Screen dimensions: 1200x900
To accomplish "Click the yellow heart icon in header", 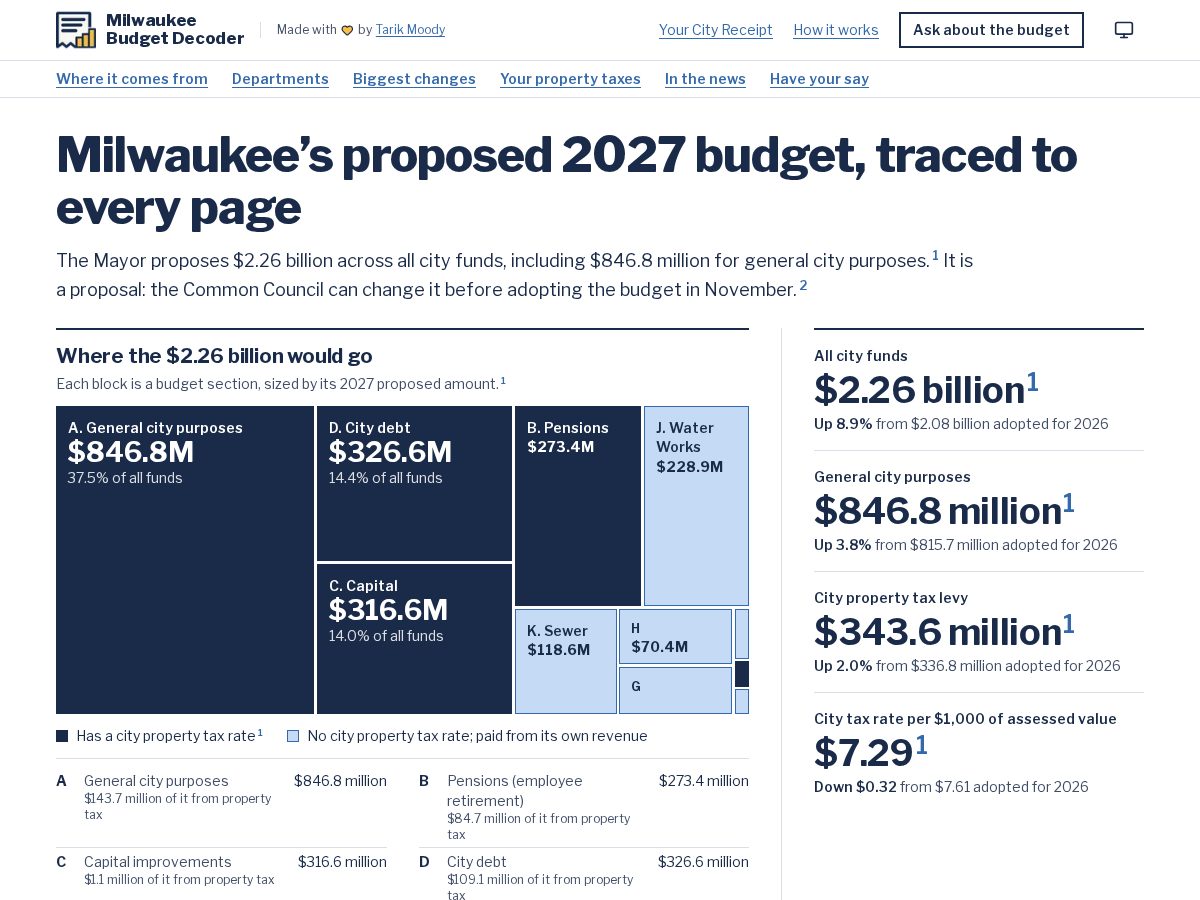I will (347, 30).
